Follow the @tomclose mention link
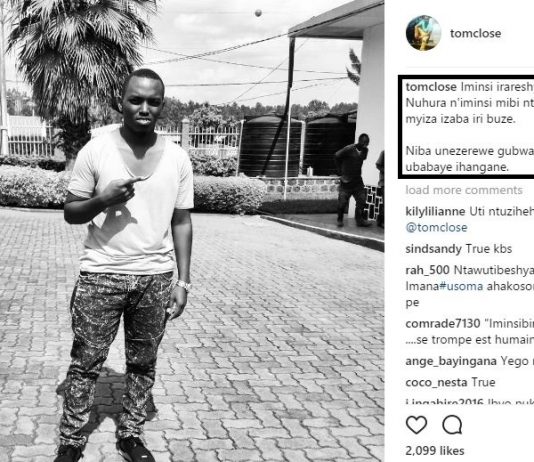Viewport: 534px width, 462px height. [x=436, y=227]
